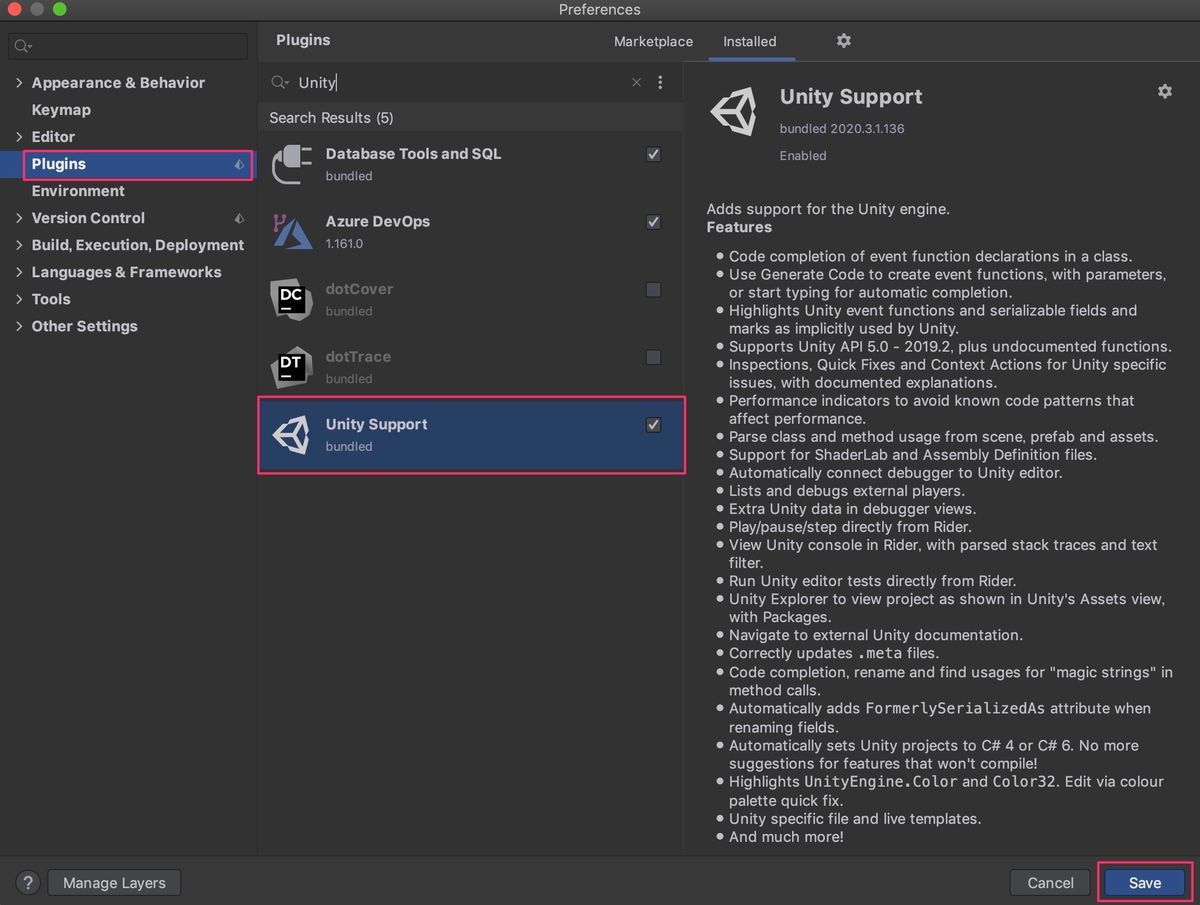Viewport: 1200px width, 905px height.
Task: Toggle the Unity Support plugin checkbox
Action: (x=653, y=425)
